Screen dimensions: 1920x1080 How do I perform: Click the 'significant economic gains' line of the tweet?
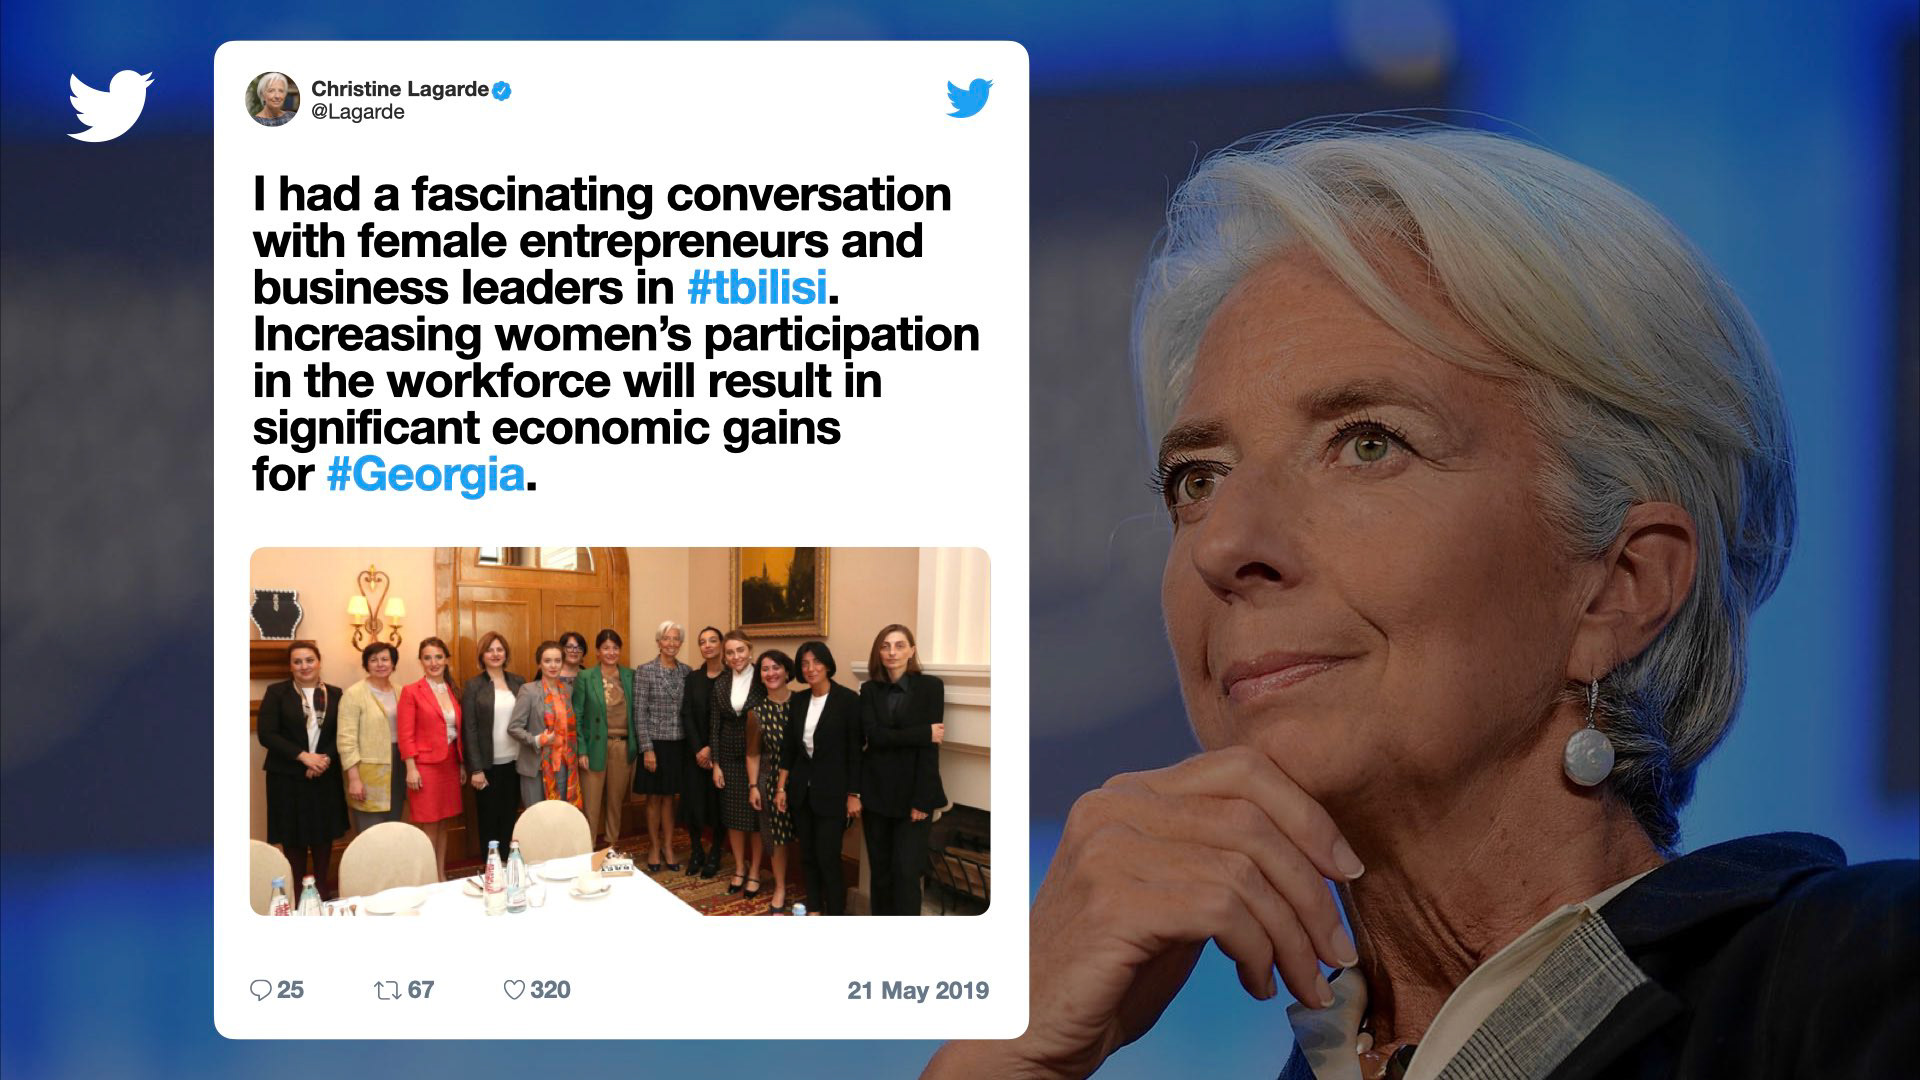pyautogui.click(x=546, y=428)
